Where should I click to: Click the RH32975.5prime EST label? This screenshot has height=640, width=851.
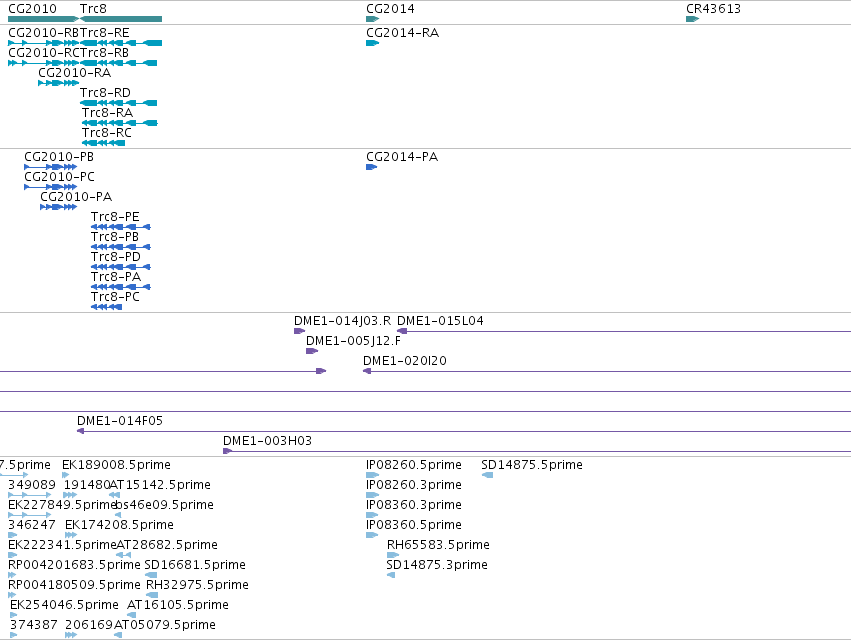coord(198,585)
